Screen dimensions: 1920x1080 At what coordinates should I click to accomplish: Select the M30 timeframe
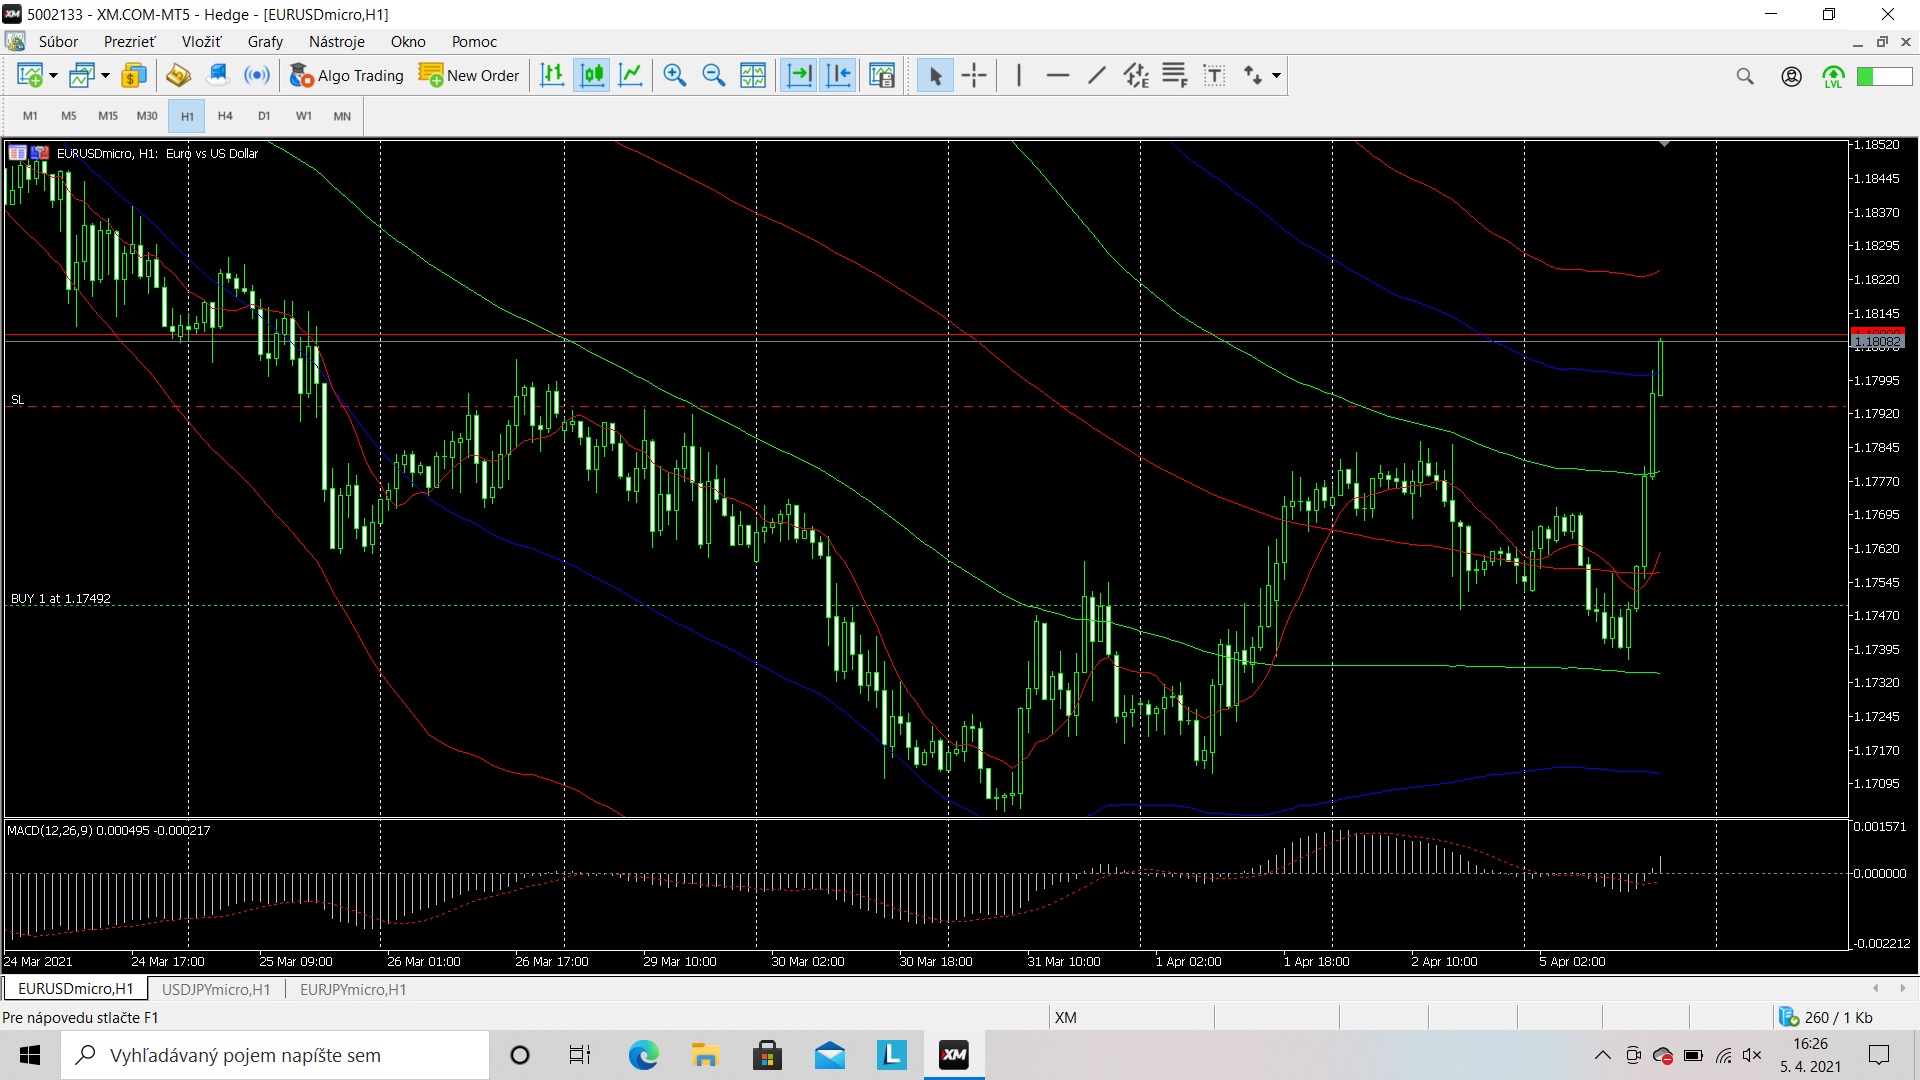147,116
